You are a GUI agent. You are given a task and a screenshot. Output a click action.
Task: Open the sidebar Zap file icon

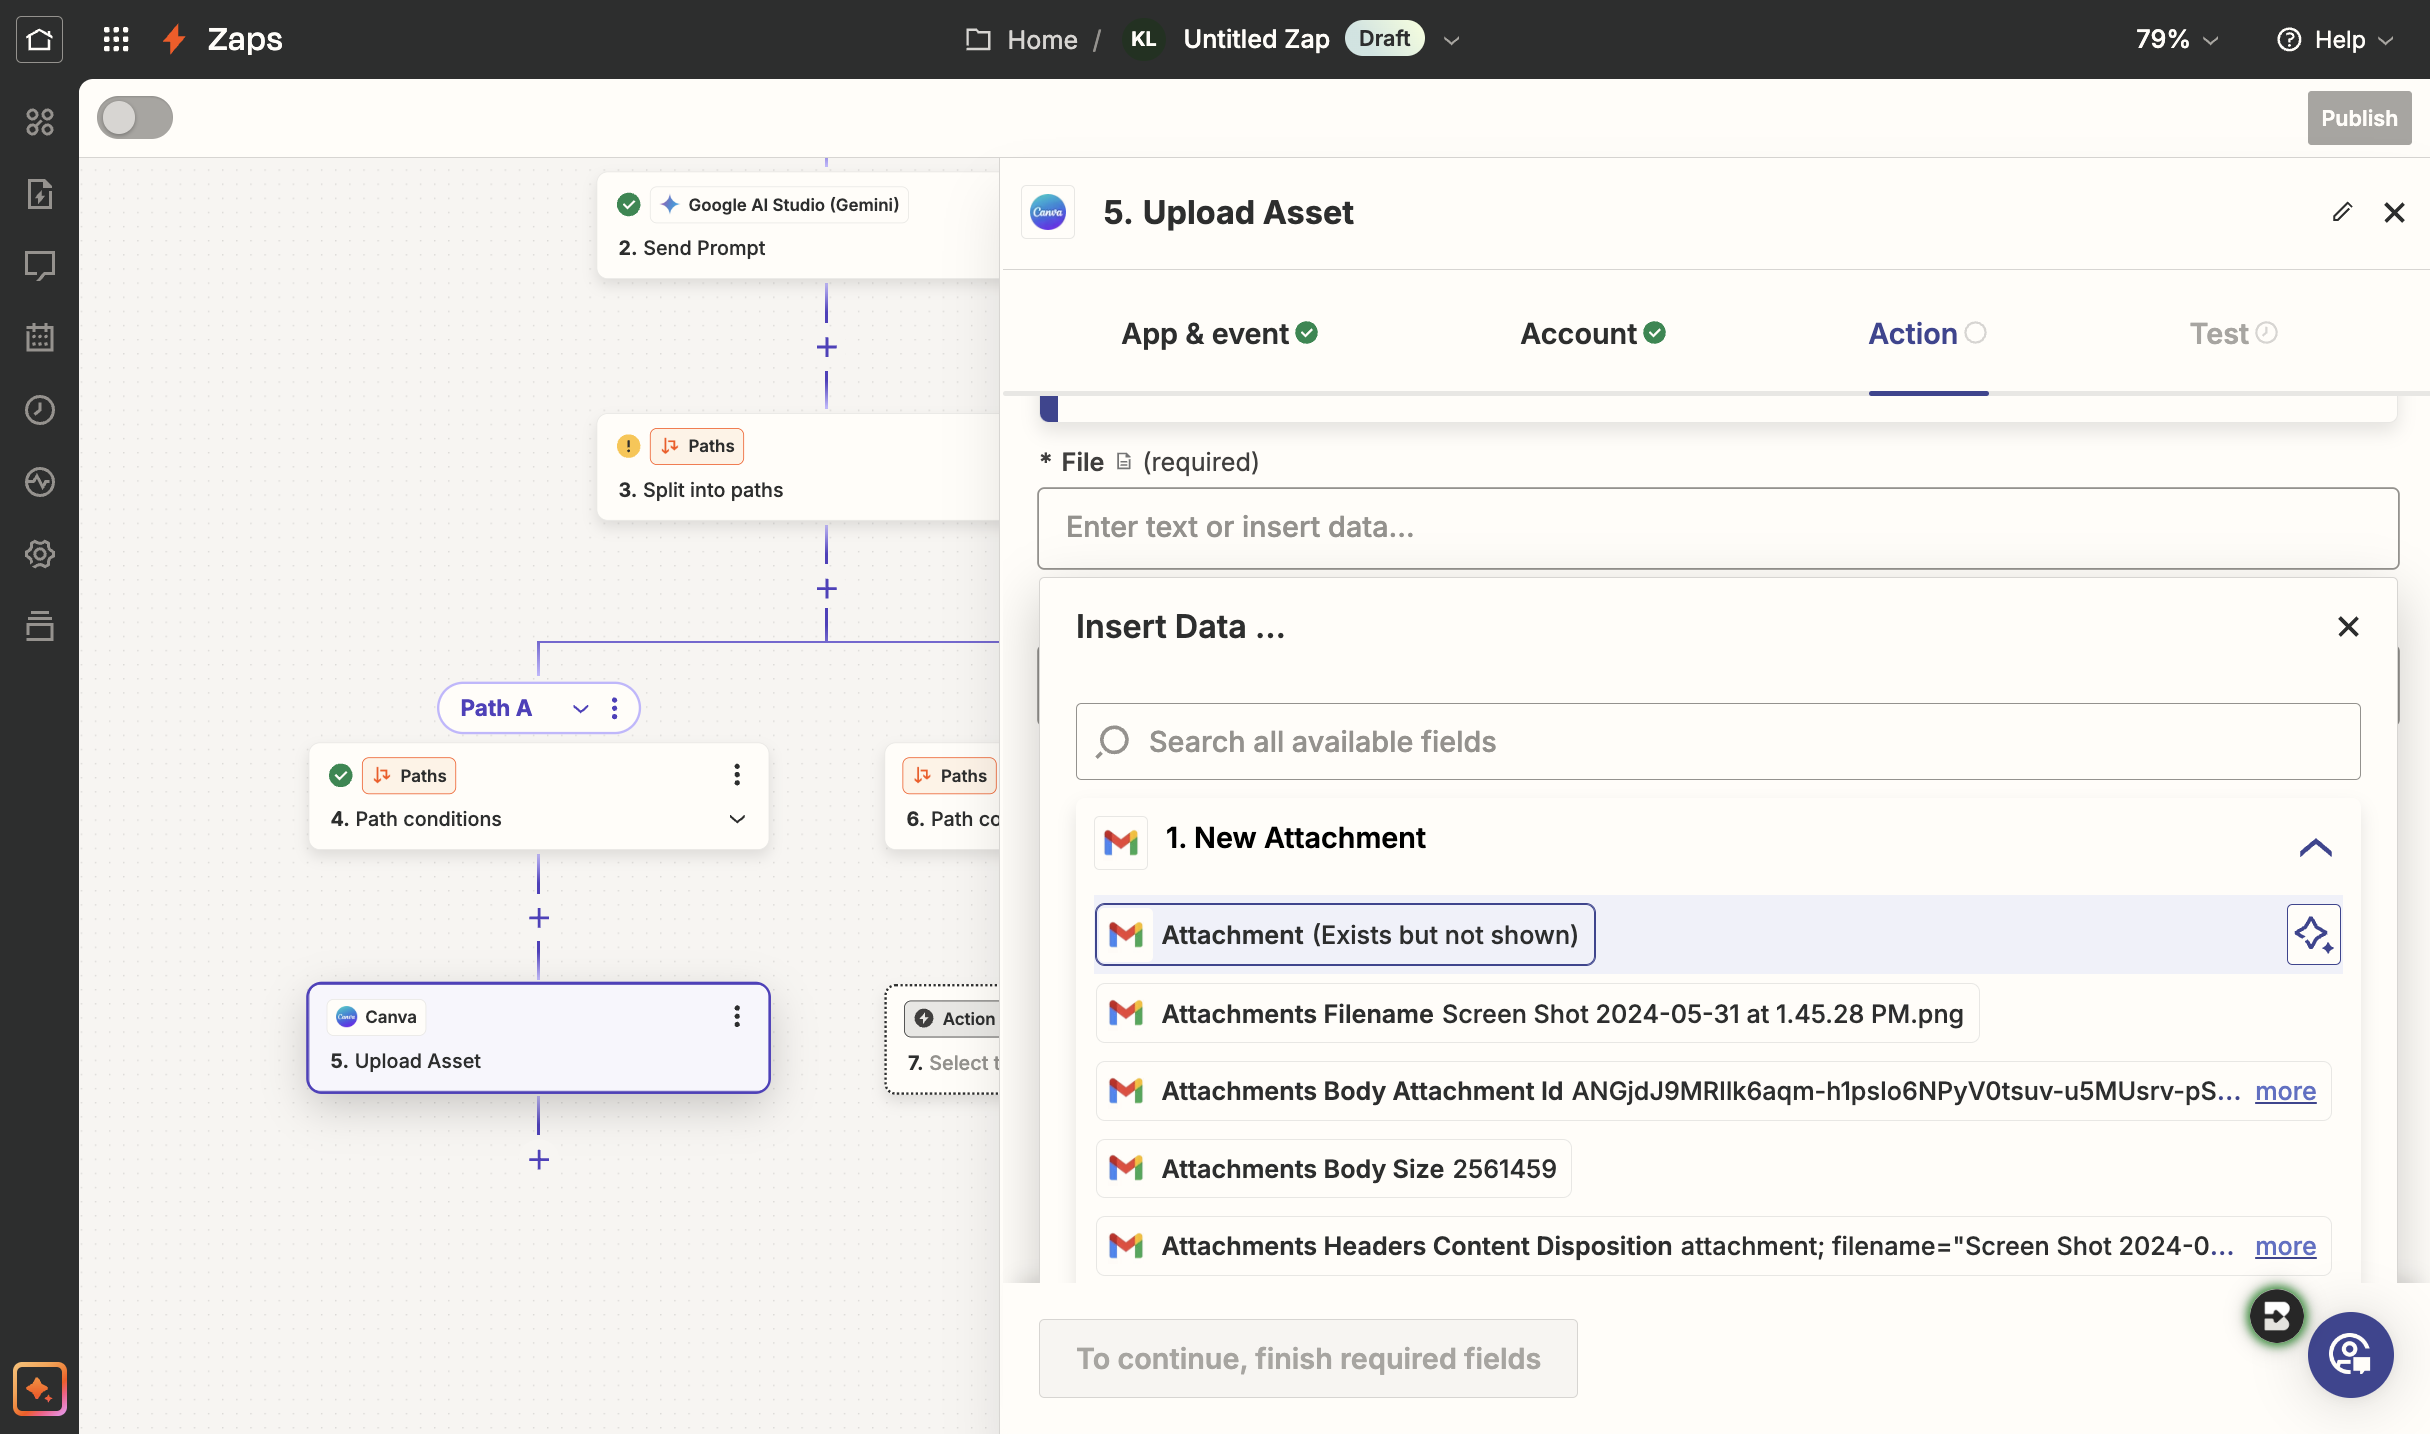[x=39, y=194]
